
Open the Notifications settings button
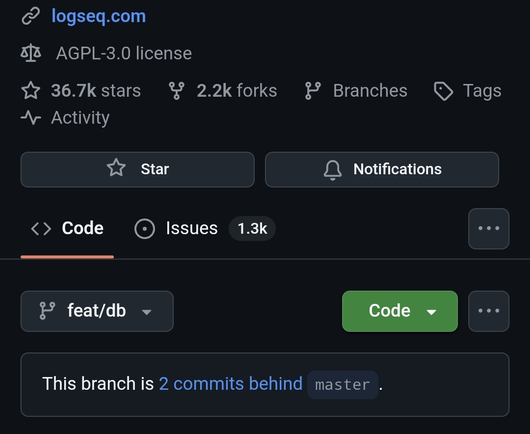[x=382, y=169]
